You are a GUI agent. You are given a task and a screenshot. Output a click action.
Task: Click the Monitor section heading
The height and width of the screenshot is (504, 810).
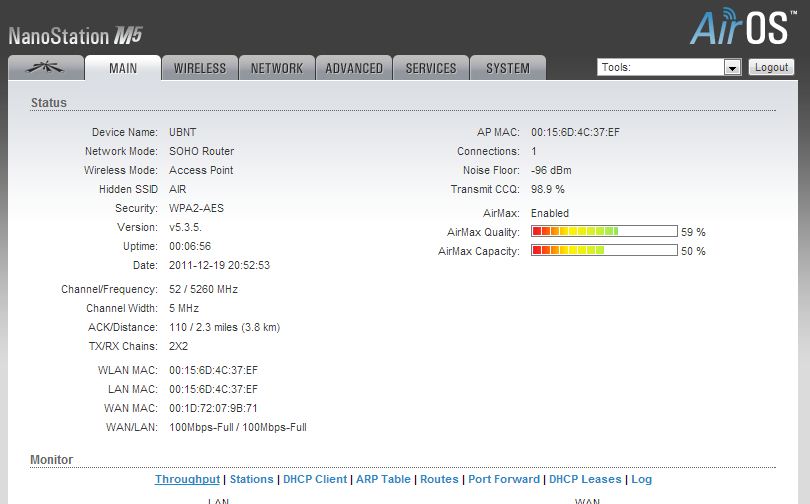click(x=52, y=460)
